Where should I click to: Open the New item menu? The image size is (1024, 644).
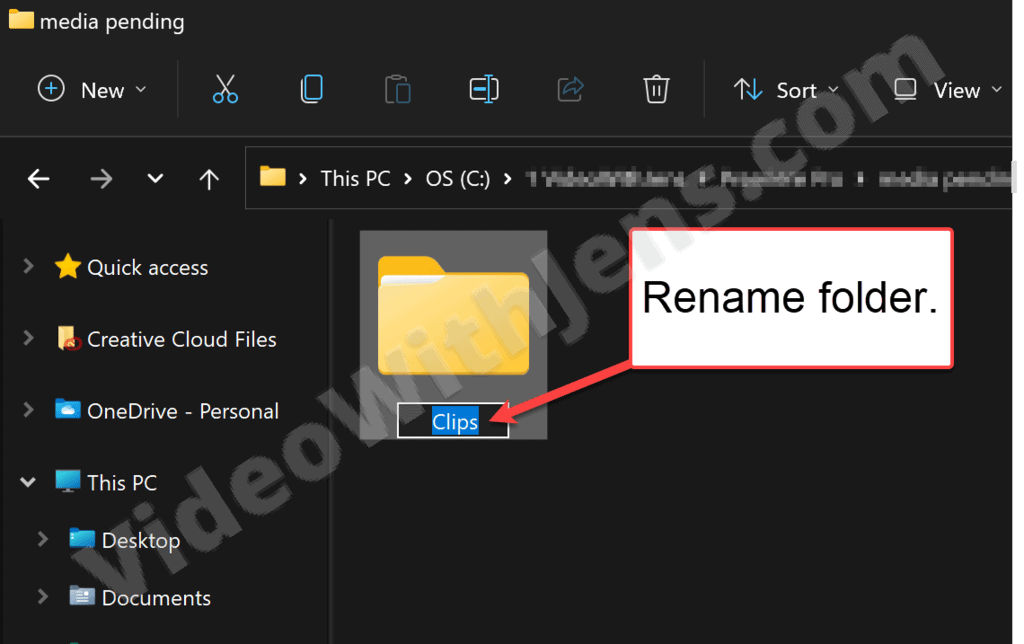tap(92, 89)
